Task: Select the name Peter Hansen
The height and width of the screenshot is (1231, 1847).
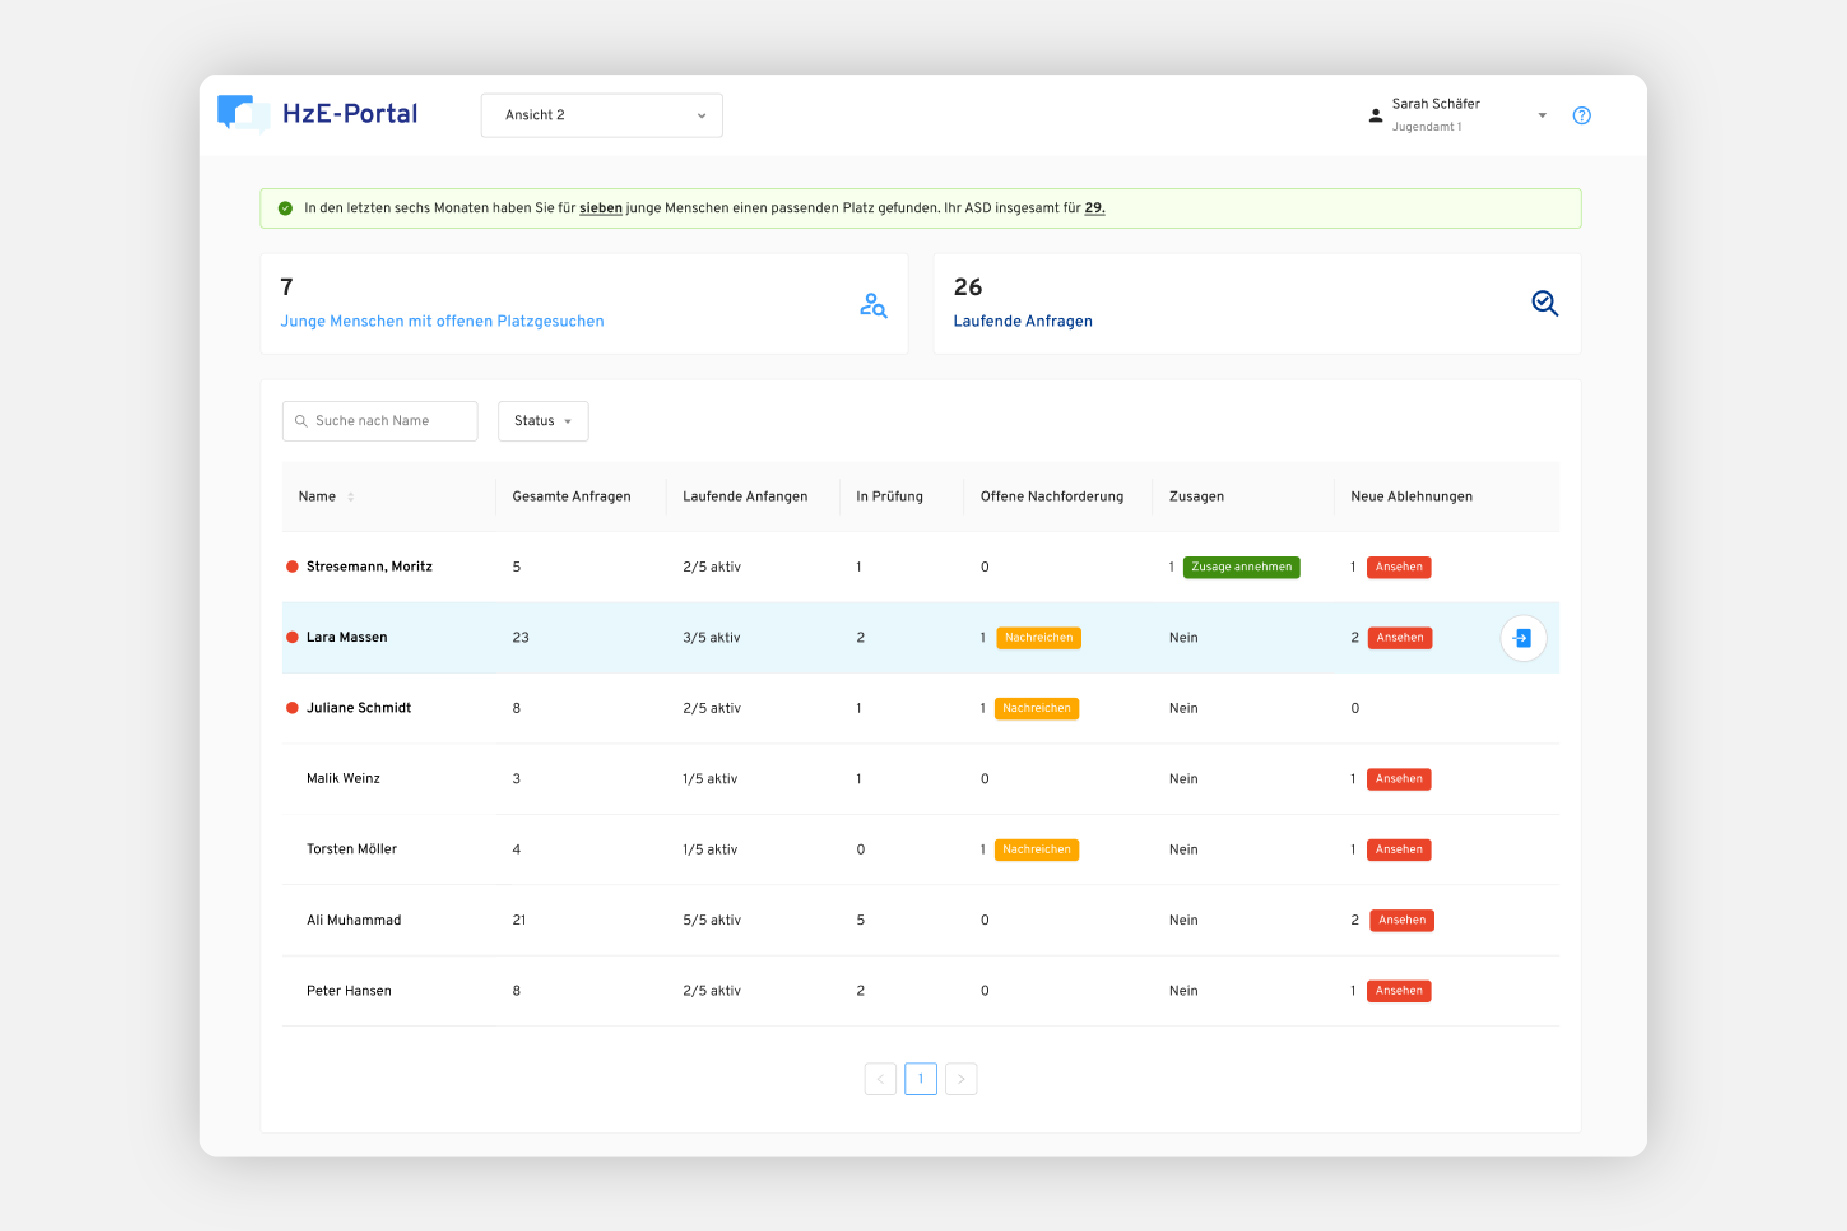Action: point(349,991)
